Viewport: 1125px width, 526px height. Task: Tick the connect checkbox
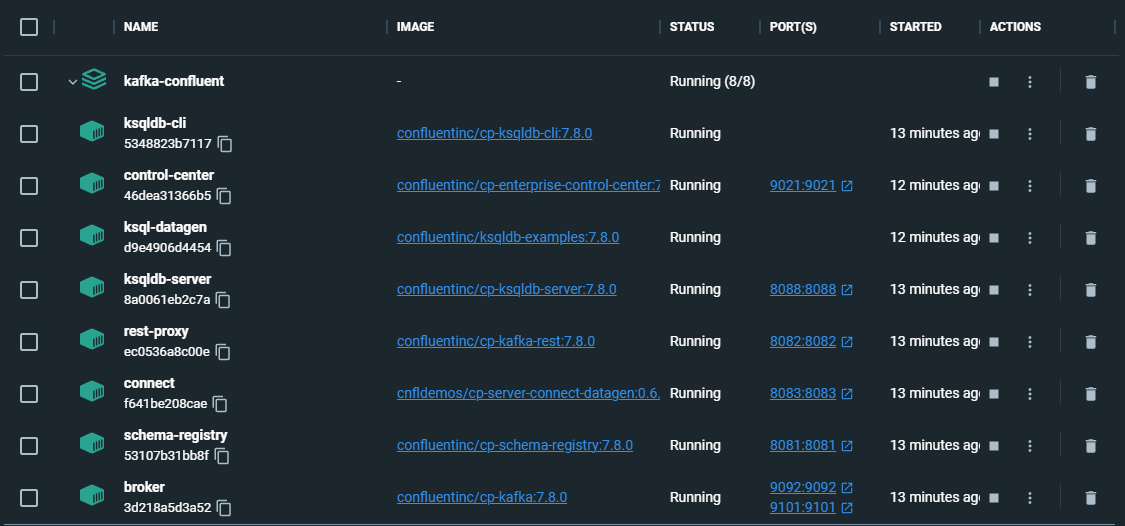(x=29, y=394)
